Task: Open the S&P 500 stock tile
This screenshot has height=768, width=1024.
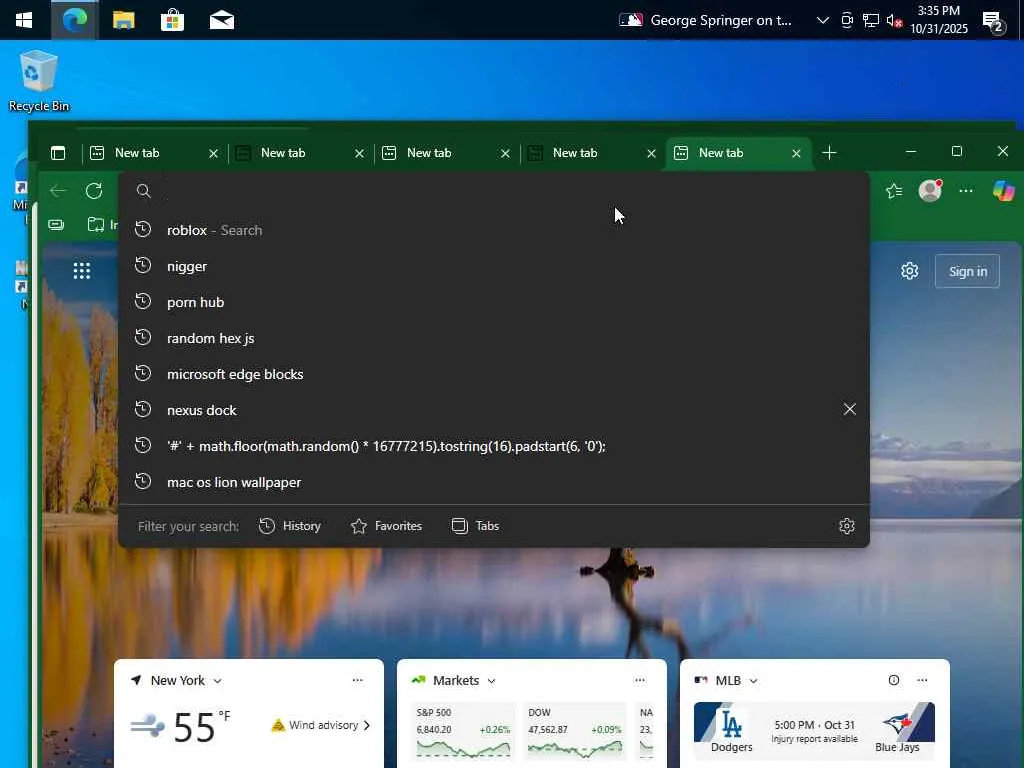Action: pyautogui.click(x=463, y=731)
